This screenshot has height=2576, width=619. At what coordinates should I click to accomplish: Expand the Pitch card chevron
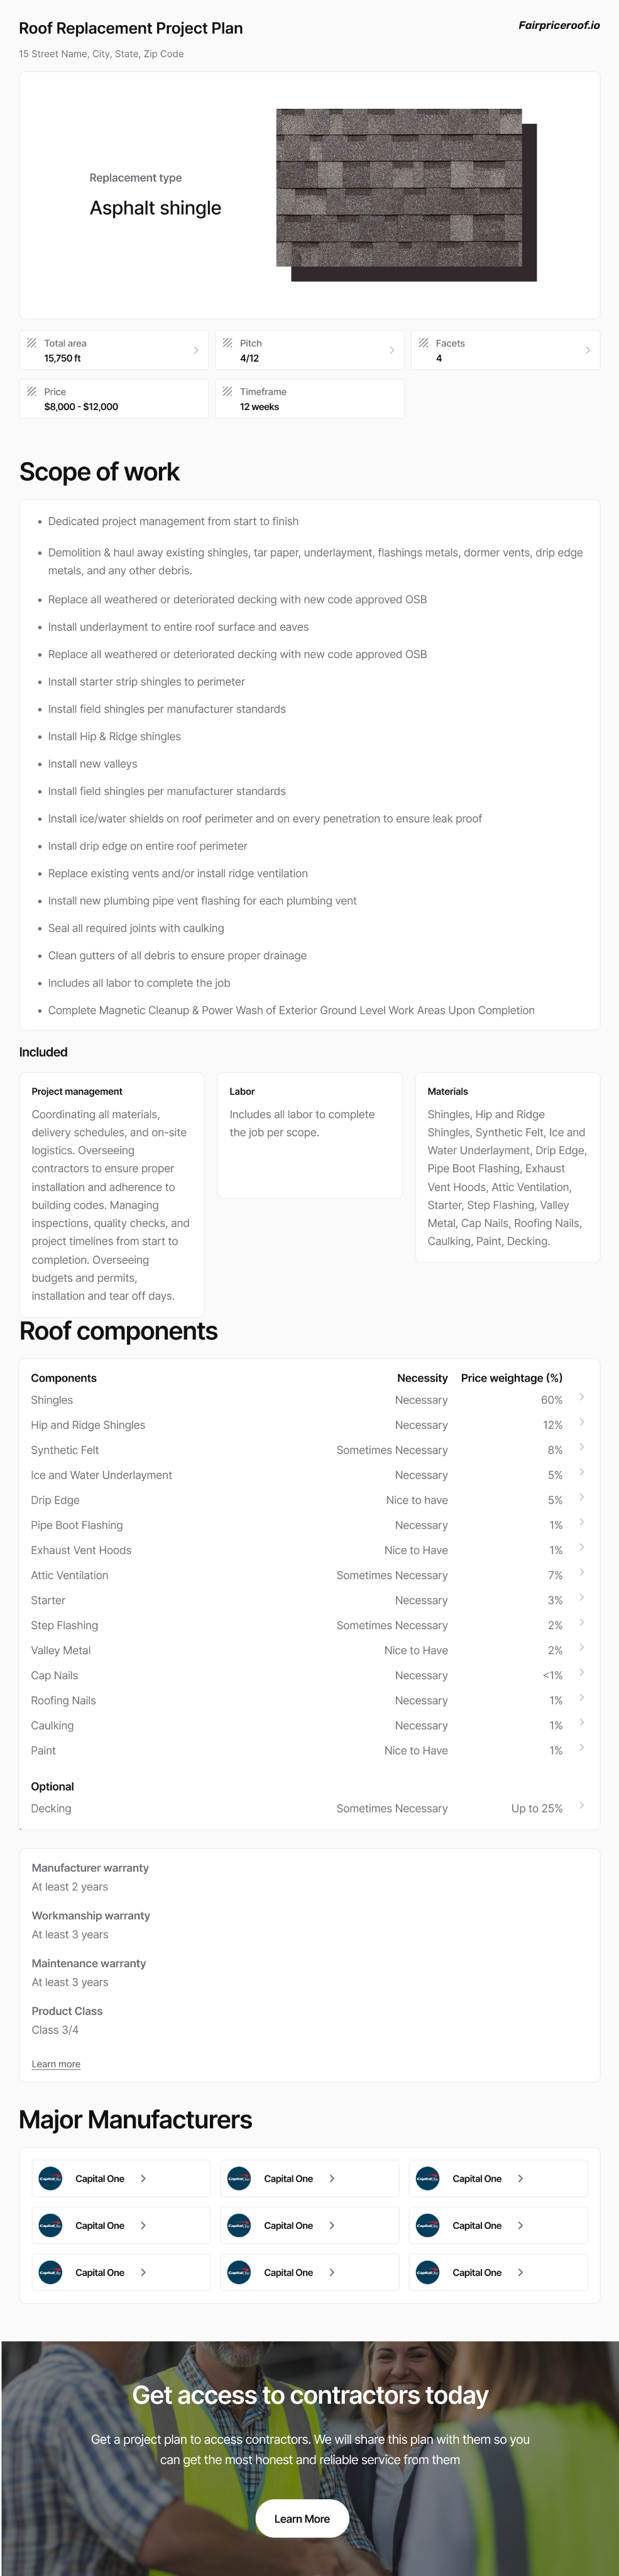click(x=392, y=350)
